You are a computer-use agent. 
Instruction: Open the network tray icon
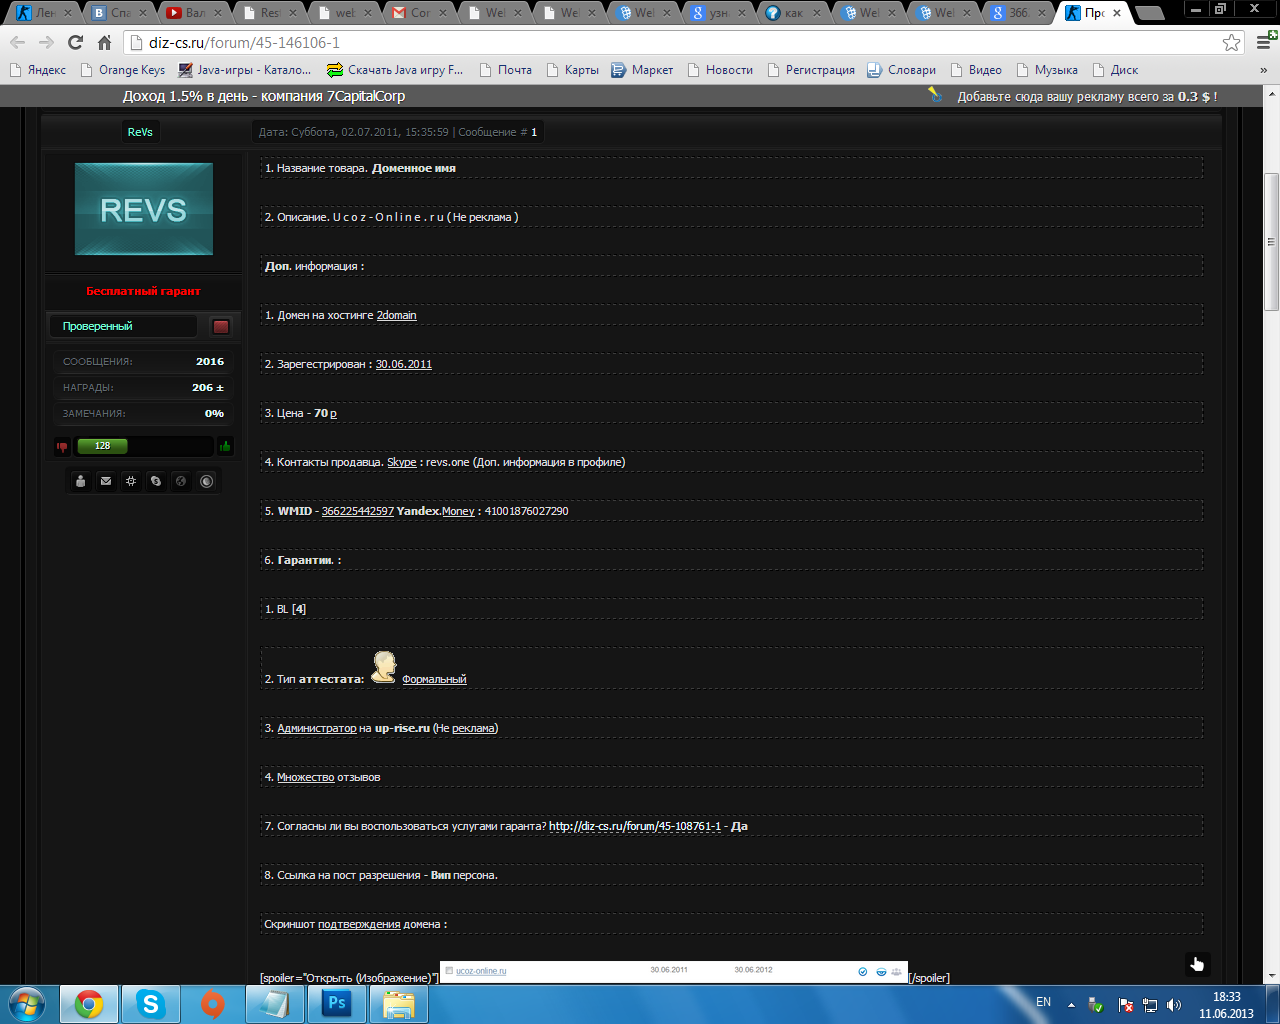pos(1150,1004)
